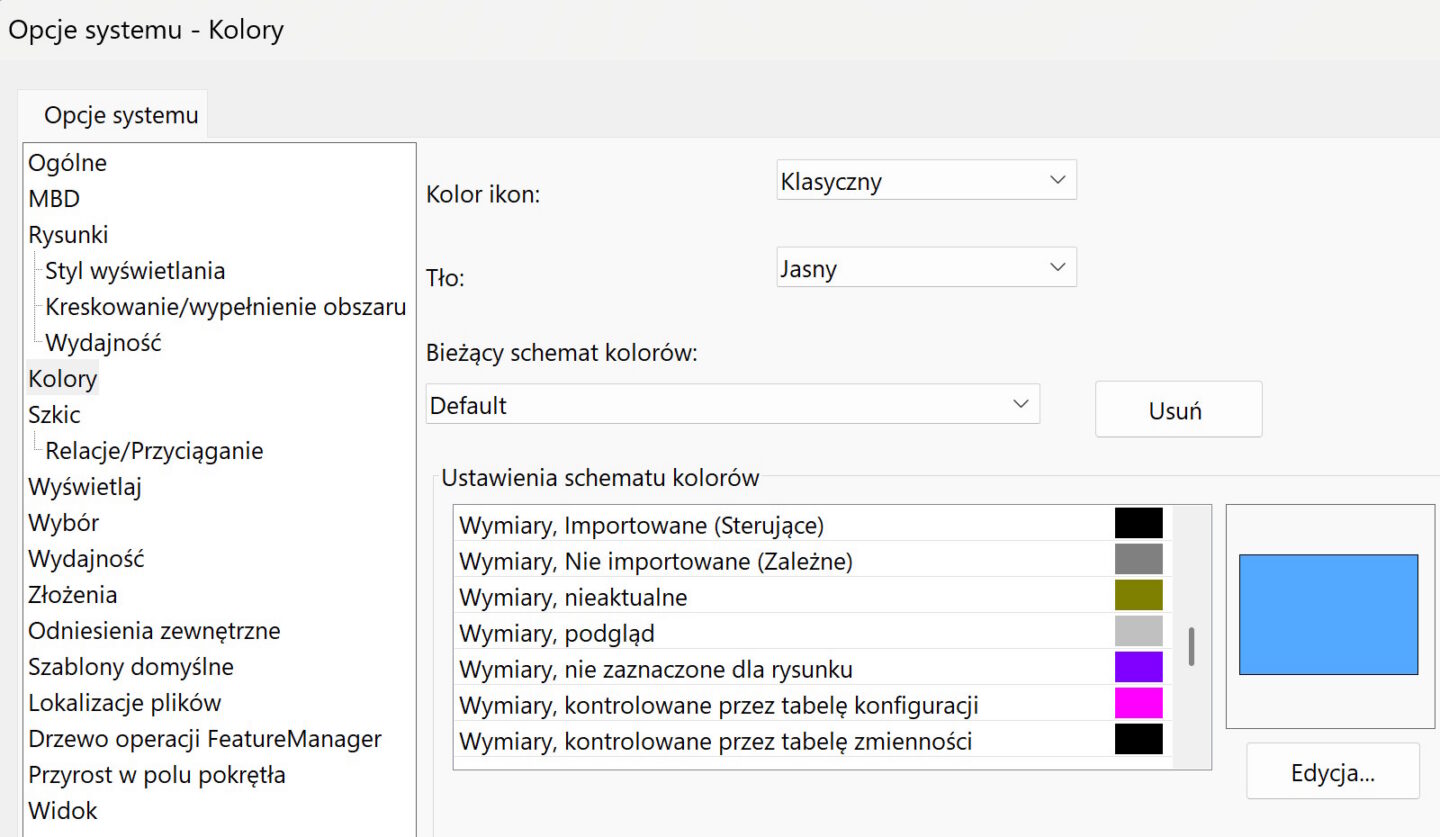Open the Kolor ikon dropdown
This screenshot has height=837, width=1440.
(x=925, y=181)
